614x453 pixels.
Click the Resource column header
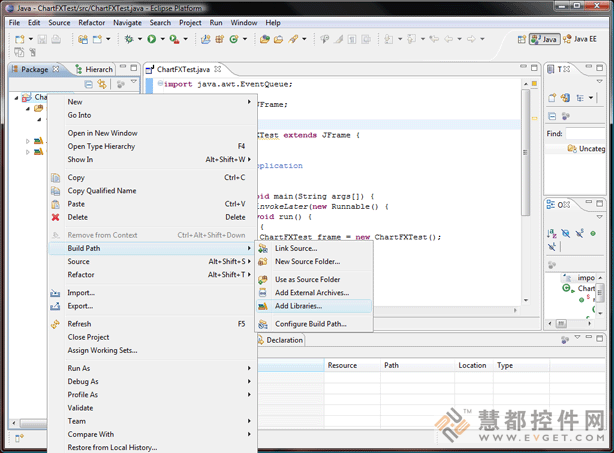(x=352, y=365)
